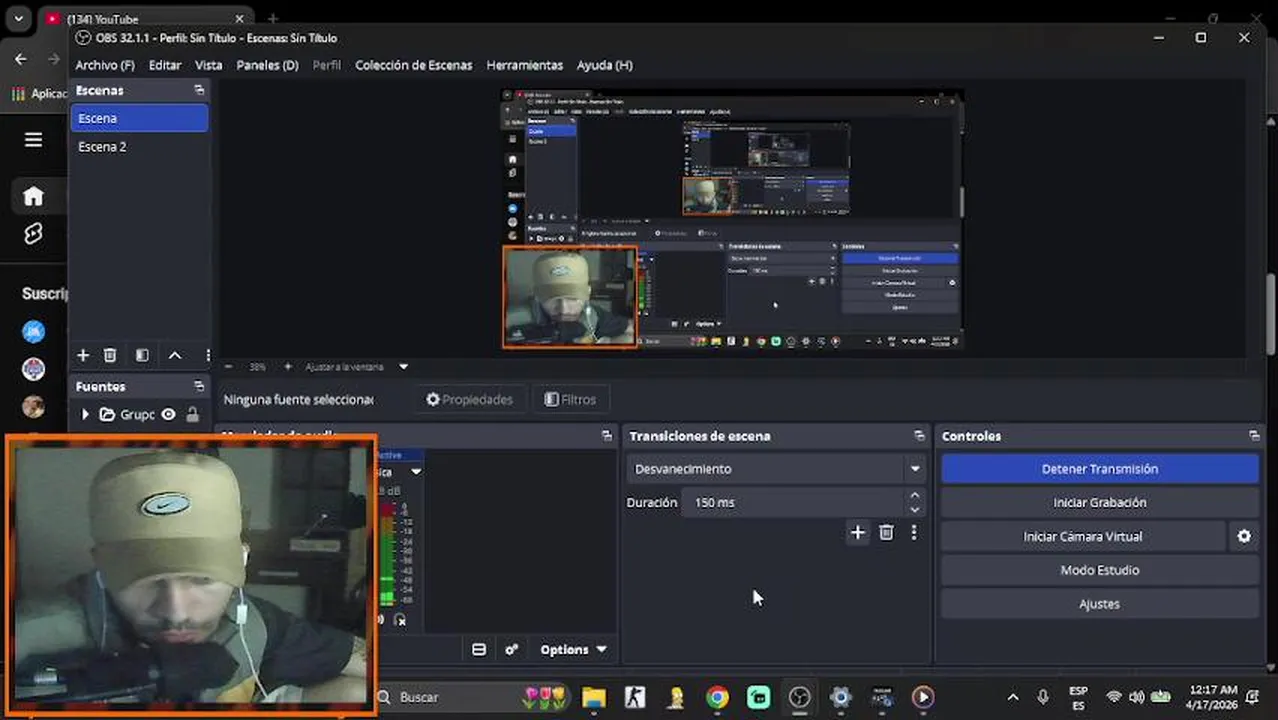Open the Ayuda (H) menu
The image size is (1278, 720).
tap(604, 65)
